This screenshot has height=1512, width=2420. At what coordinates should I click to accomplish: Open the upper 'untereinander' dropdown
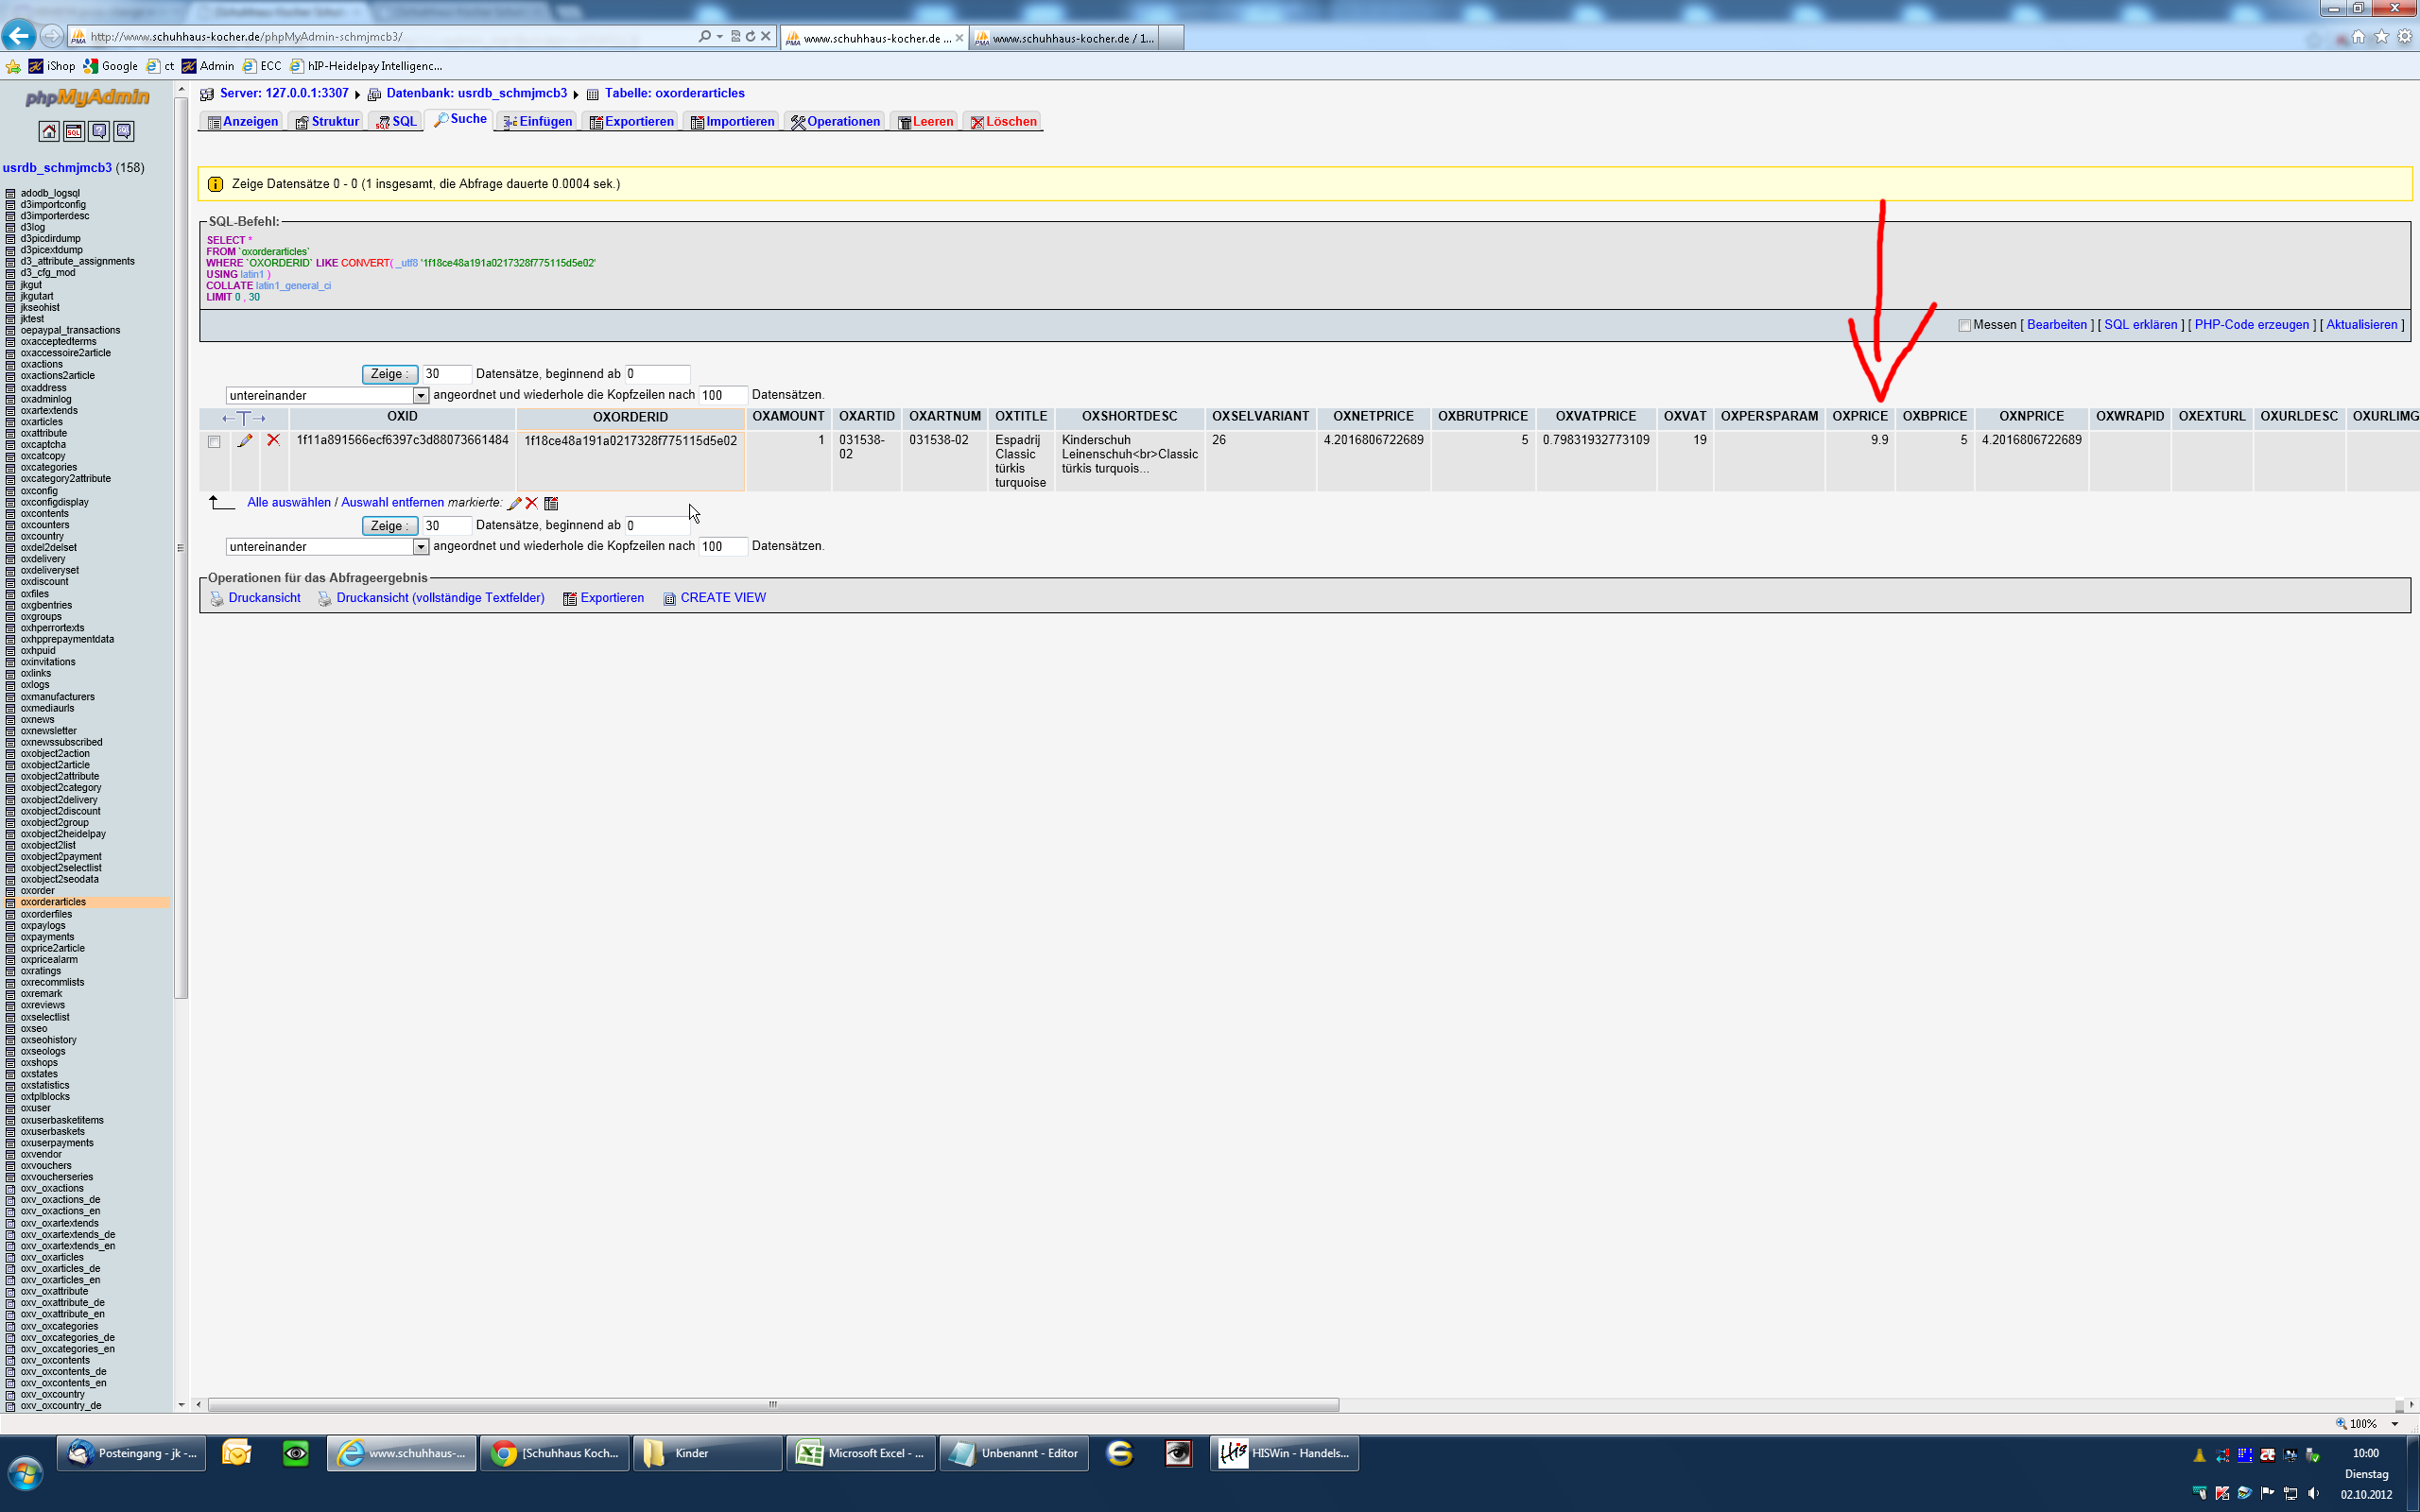pos(420,396)
